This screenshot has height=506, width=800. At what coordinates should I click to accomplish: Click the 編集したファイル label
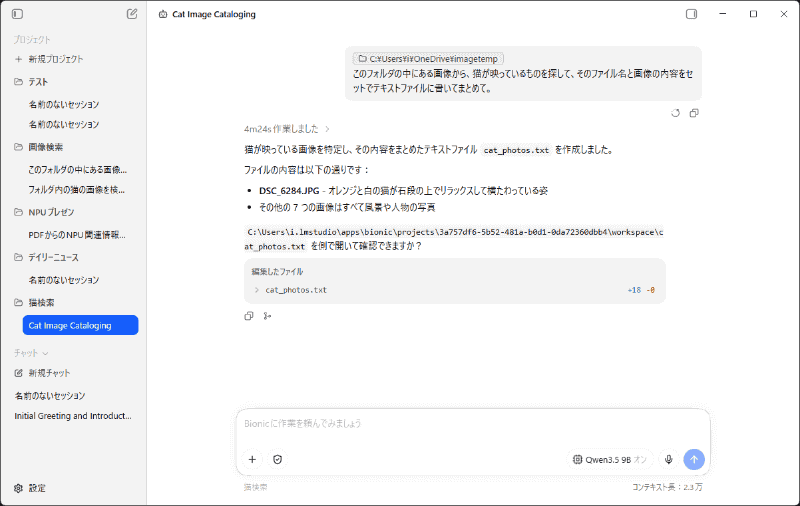pos(277,272)
